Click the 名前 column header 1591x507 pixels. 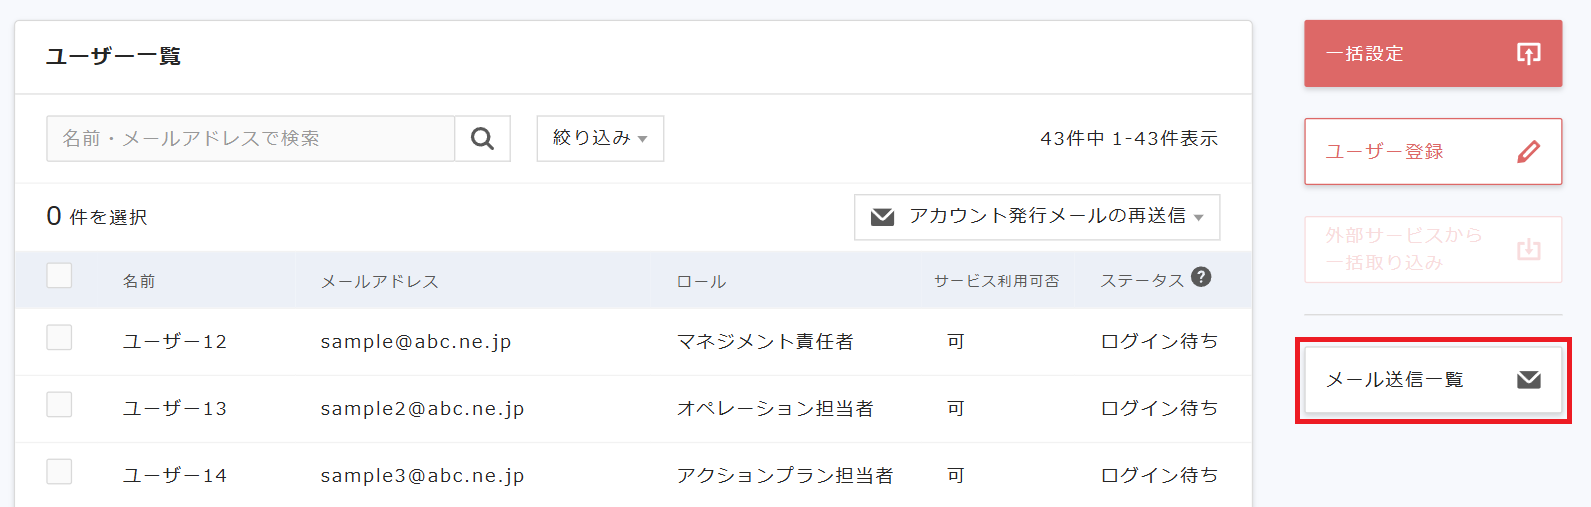point(139,282)
